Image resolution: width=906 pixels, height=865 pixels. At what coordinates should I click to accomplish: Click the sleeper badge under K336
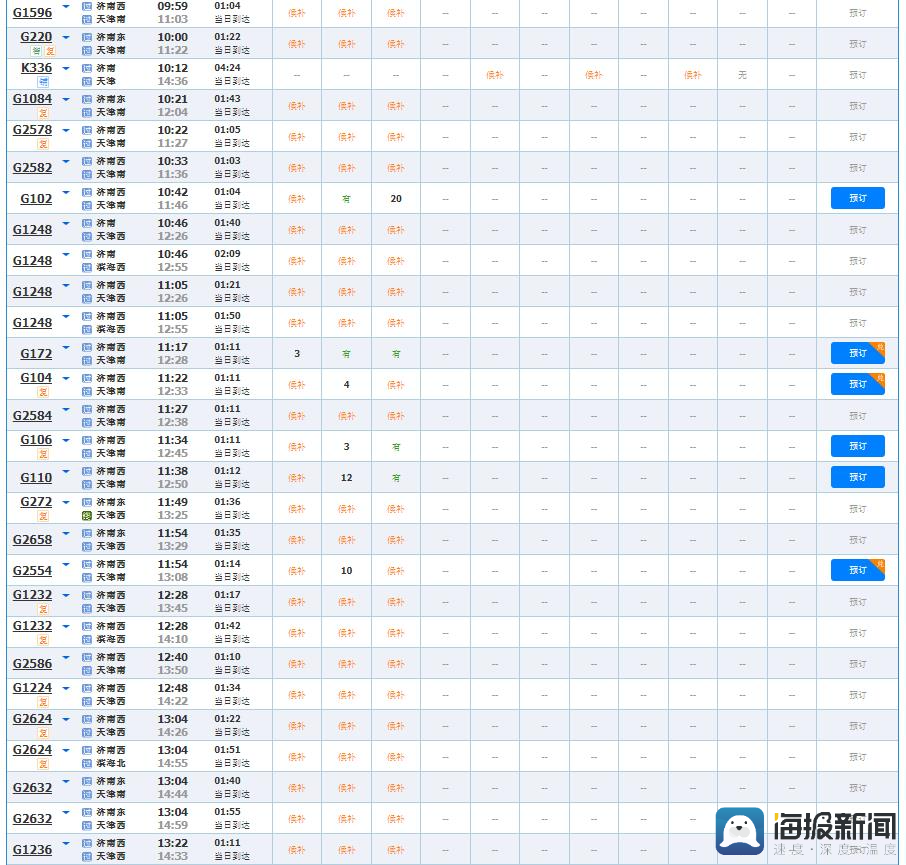click(43, 82)
